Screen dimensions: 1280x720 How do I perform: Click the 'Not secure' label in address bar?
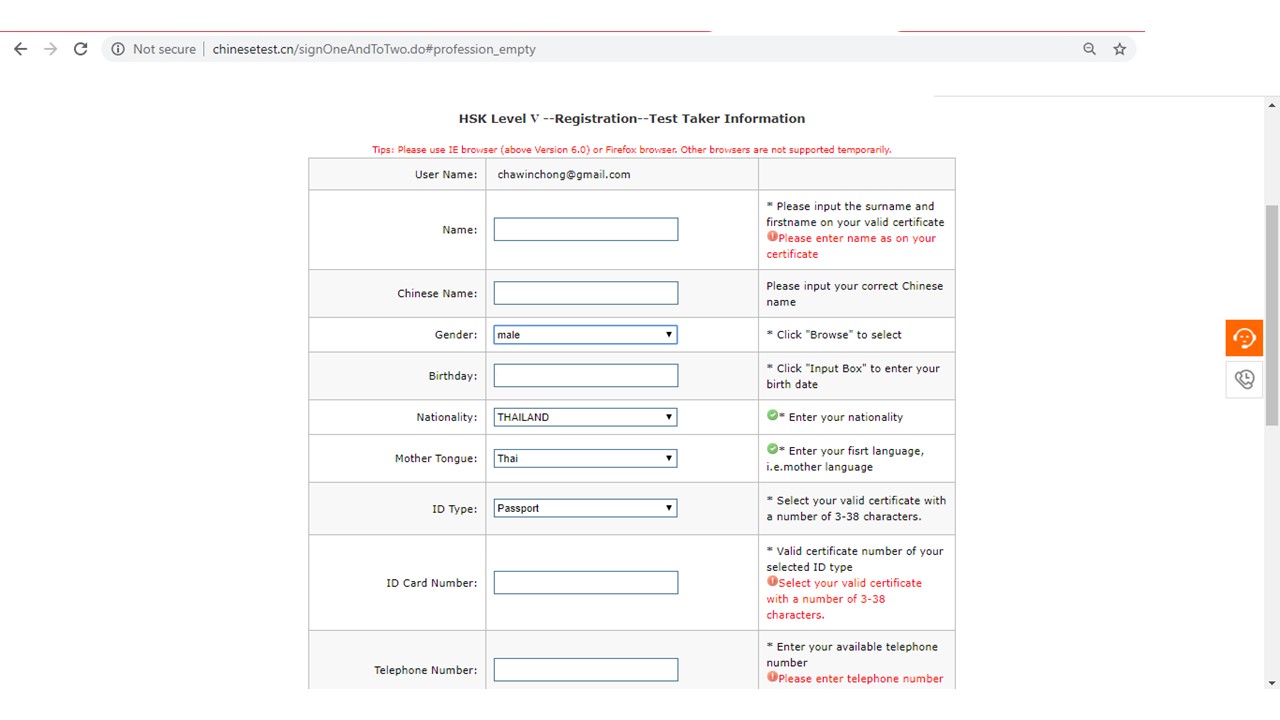(x=164, y=49)
